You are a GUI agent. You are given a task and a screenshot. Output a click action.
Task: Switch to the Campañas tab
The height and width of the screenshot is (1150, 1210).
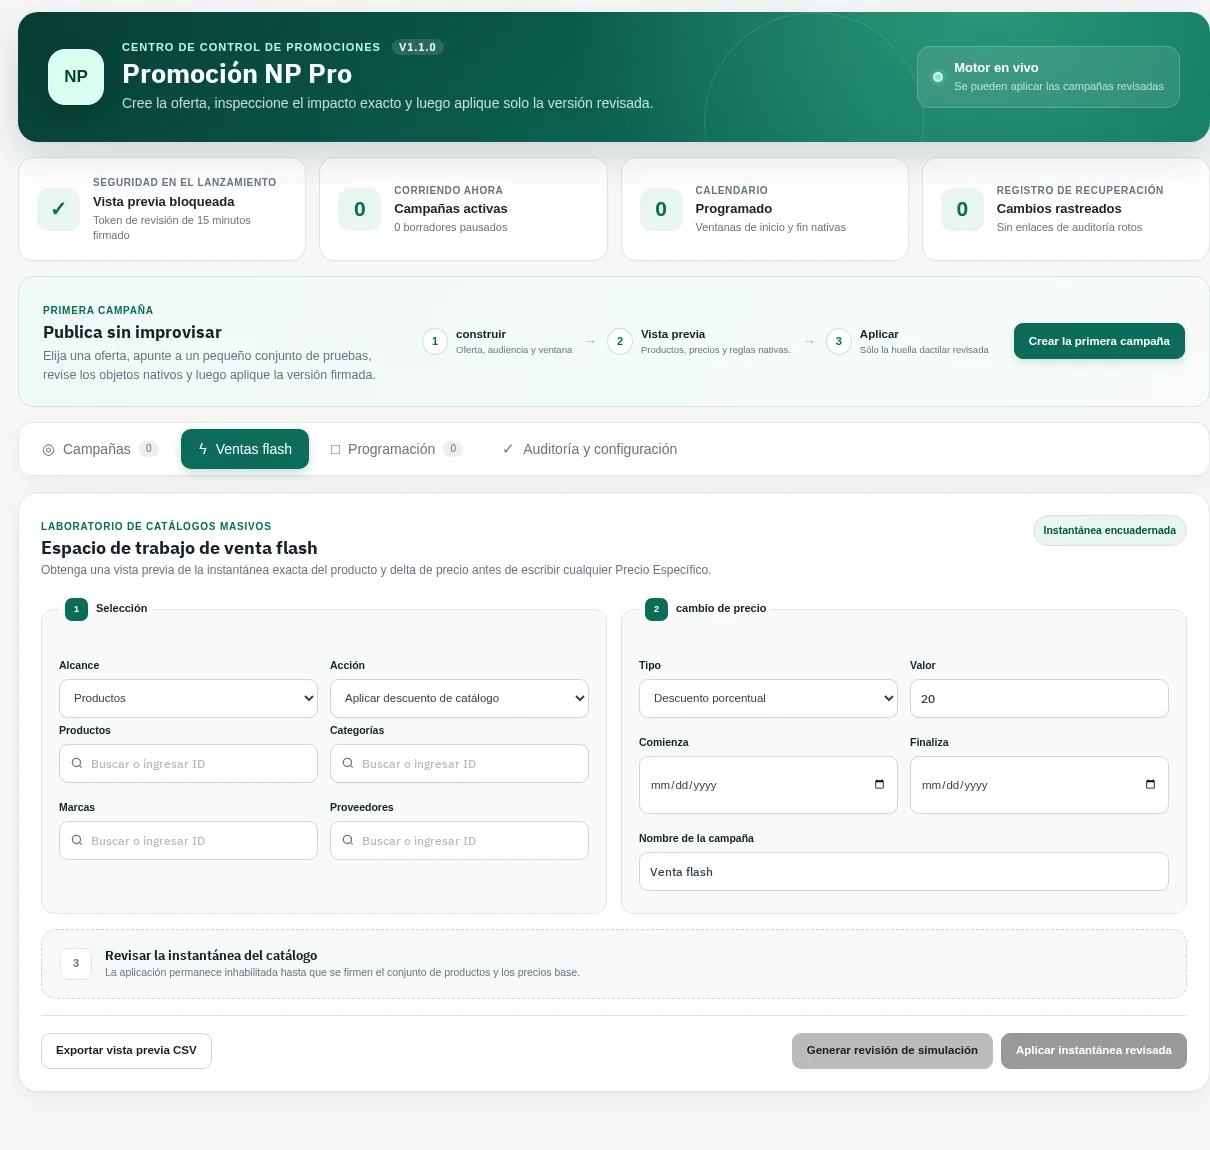click(100, 449)
